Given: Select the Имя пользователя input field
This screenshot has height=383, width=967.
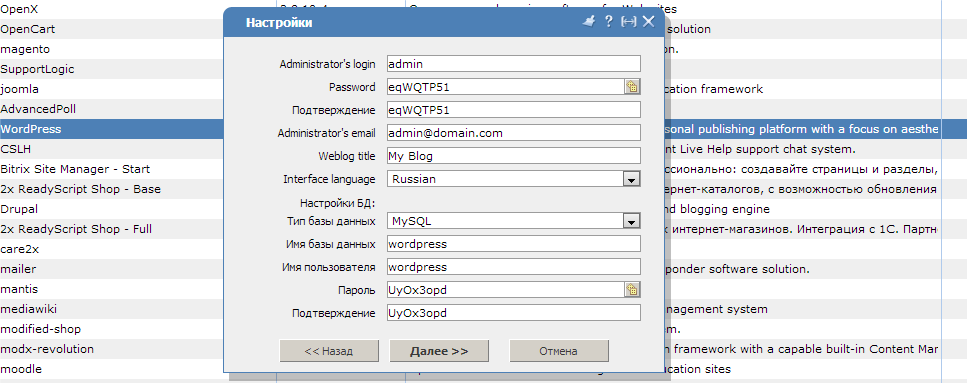Looking at the screenshot, I should point(514,267).
